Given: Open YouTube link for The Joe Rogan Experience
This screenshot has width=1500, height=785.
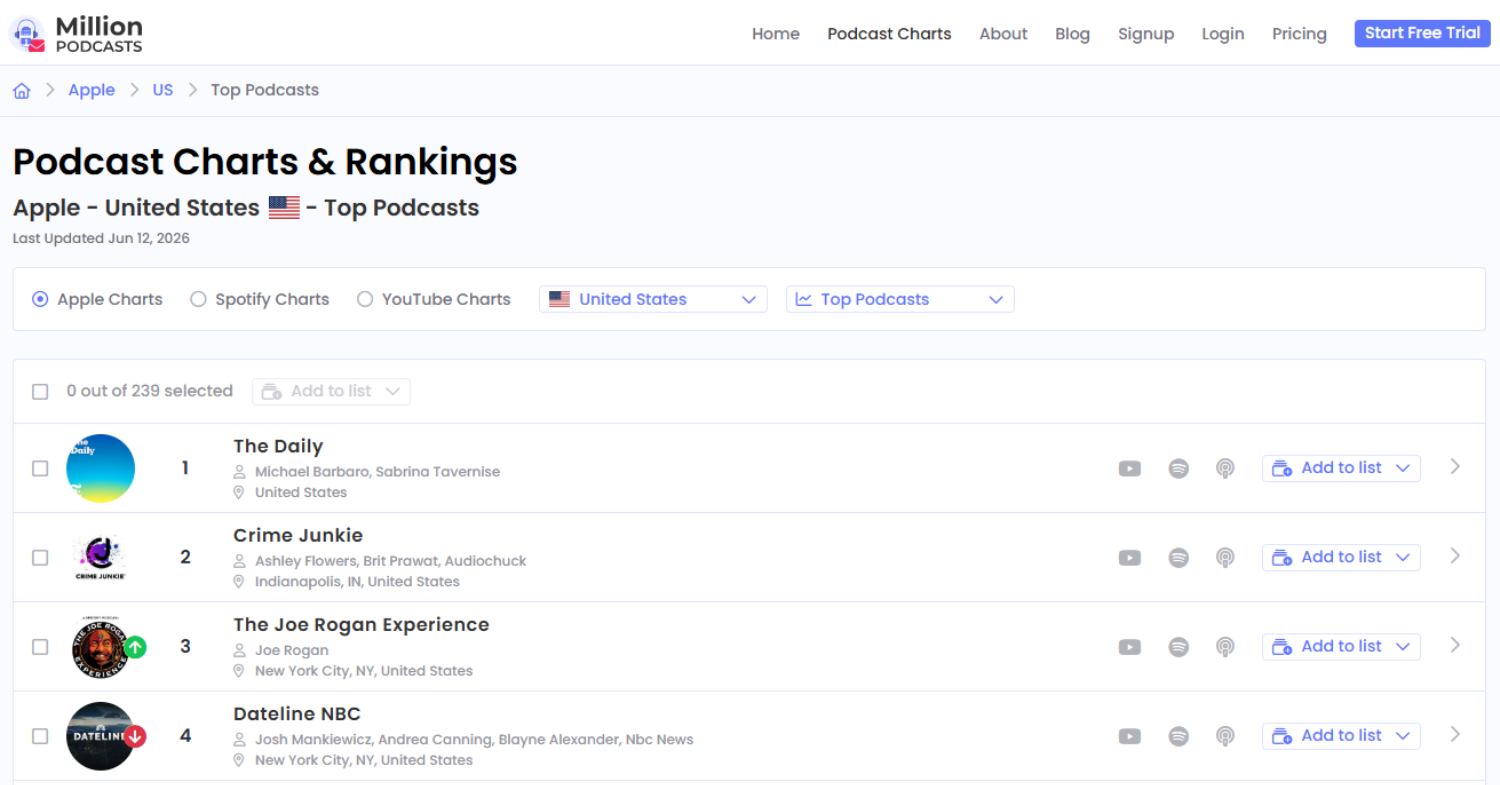Looking at the screenshot, I should (x=1130, y=646).
